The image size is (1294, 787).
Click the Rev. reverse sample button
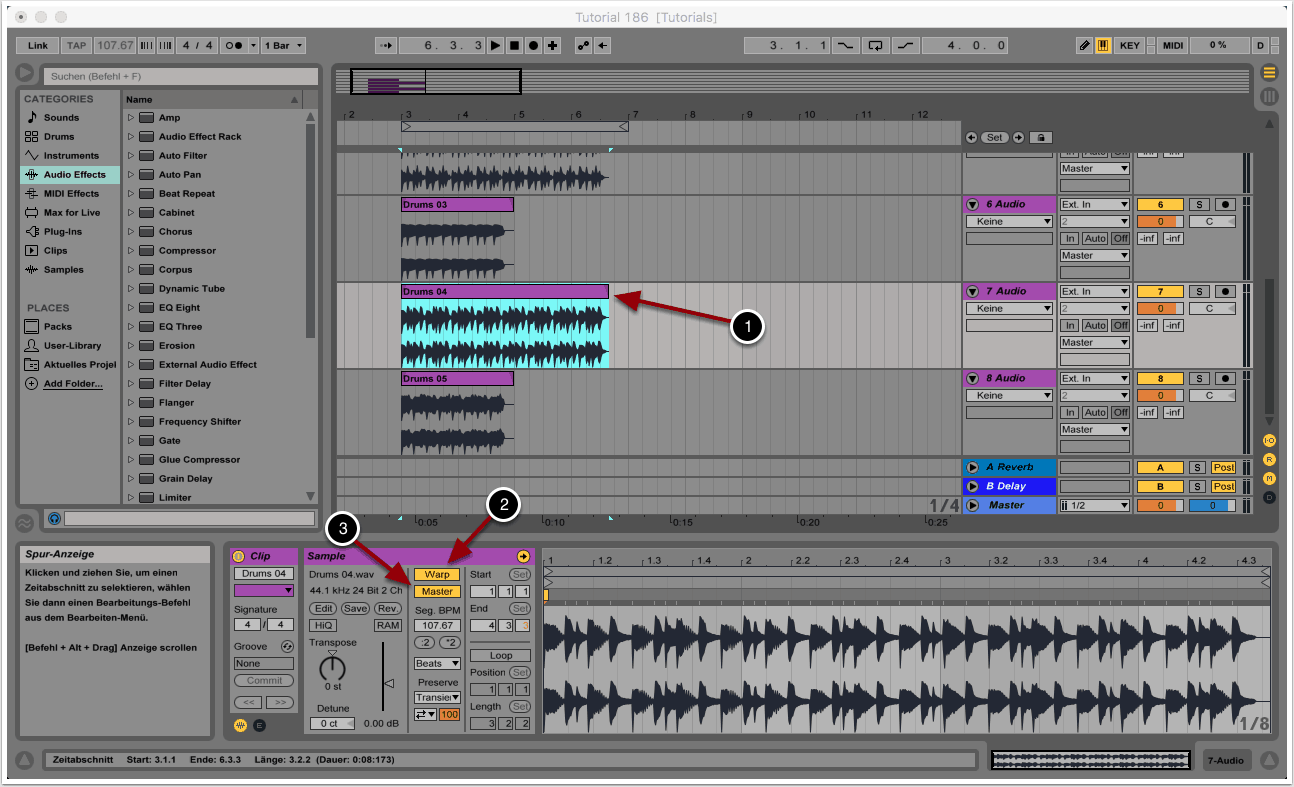click(388, 608)
